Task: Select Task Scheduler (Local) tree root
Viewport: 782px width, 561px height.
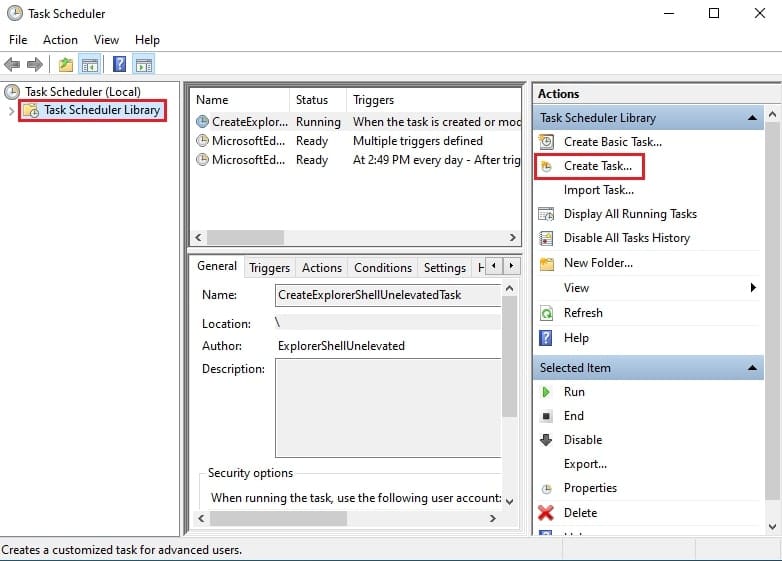Action: (83, 92)
